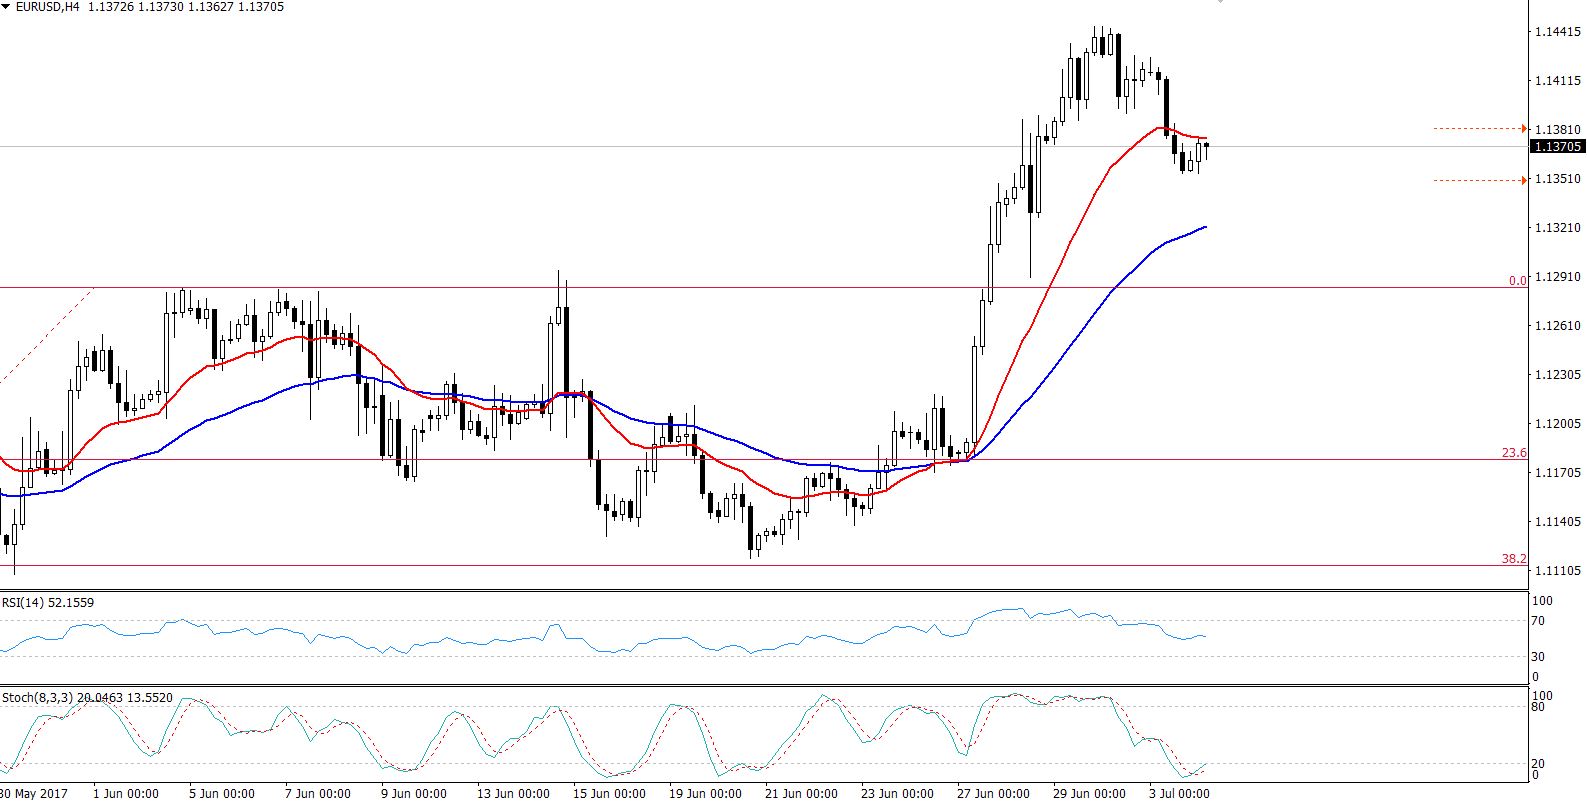Click the 1.14415 price axis label
This screenshot has height=805, width=1587.
tap(1558, 32)
